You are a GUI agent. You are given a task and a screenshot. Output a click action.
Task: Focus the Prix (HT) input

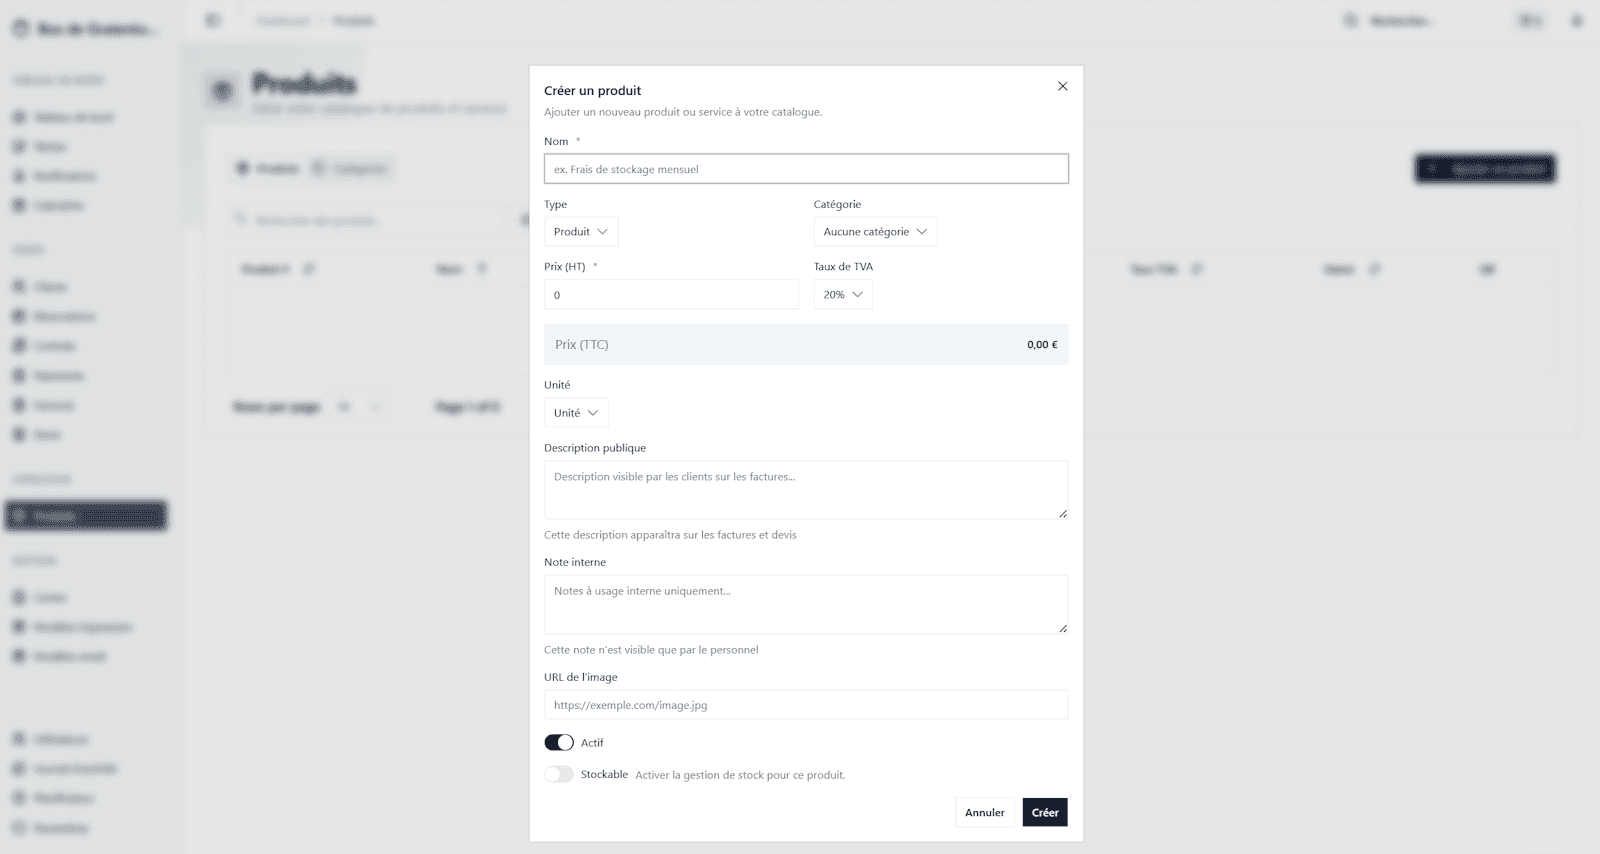click(x=671, y=295)
